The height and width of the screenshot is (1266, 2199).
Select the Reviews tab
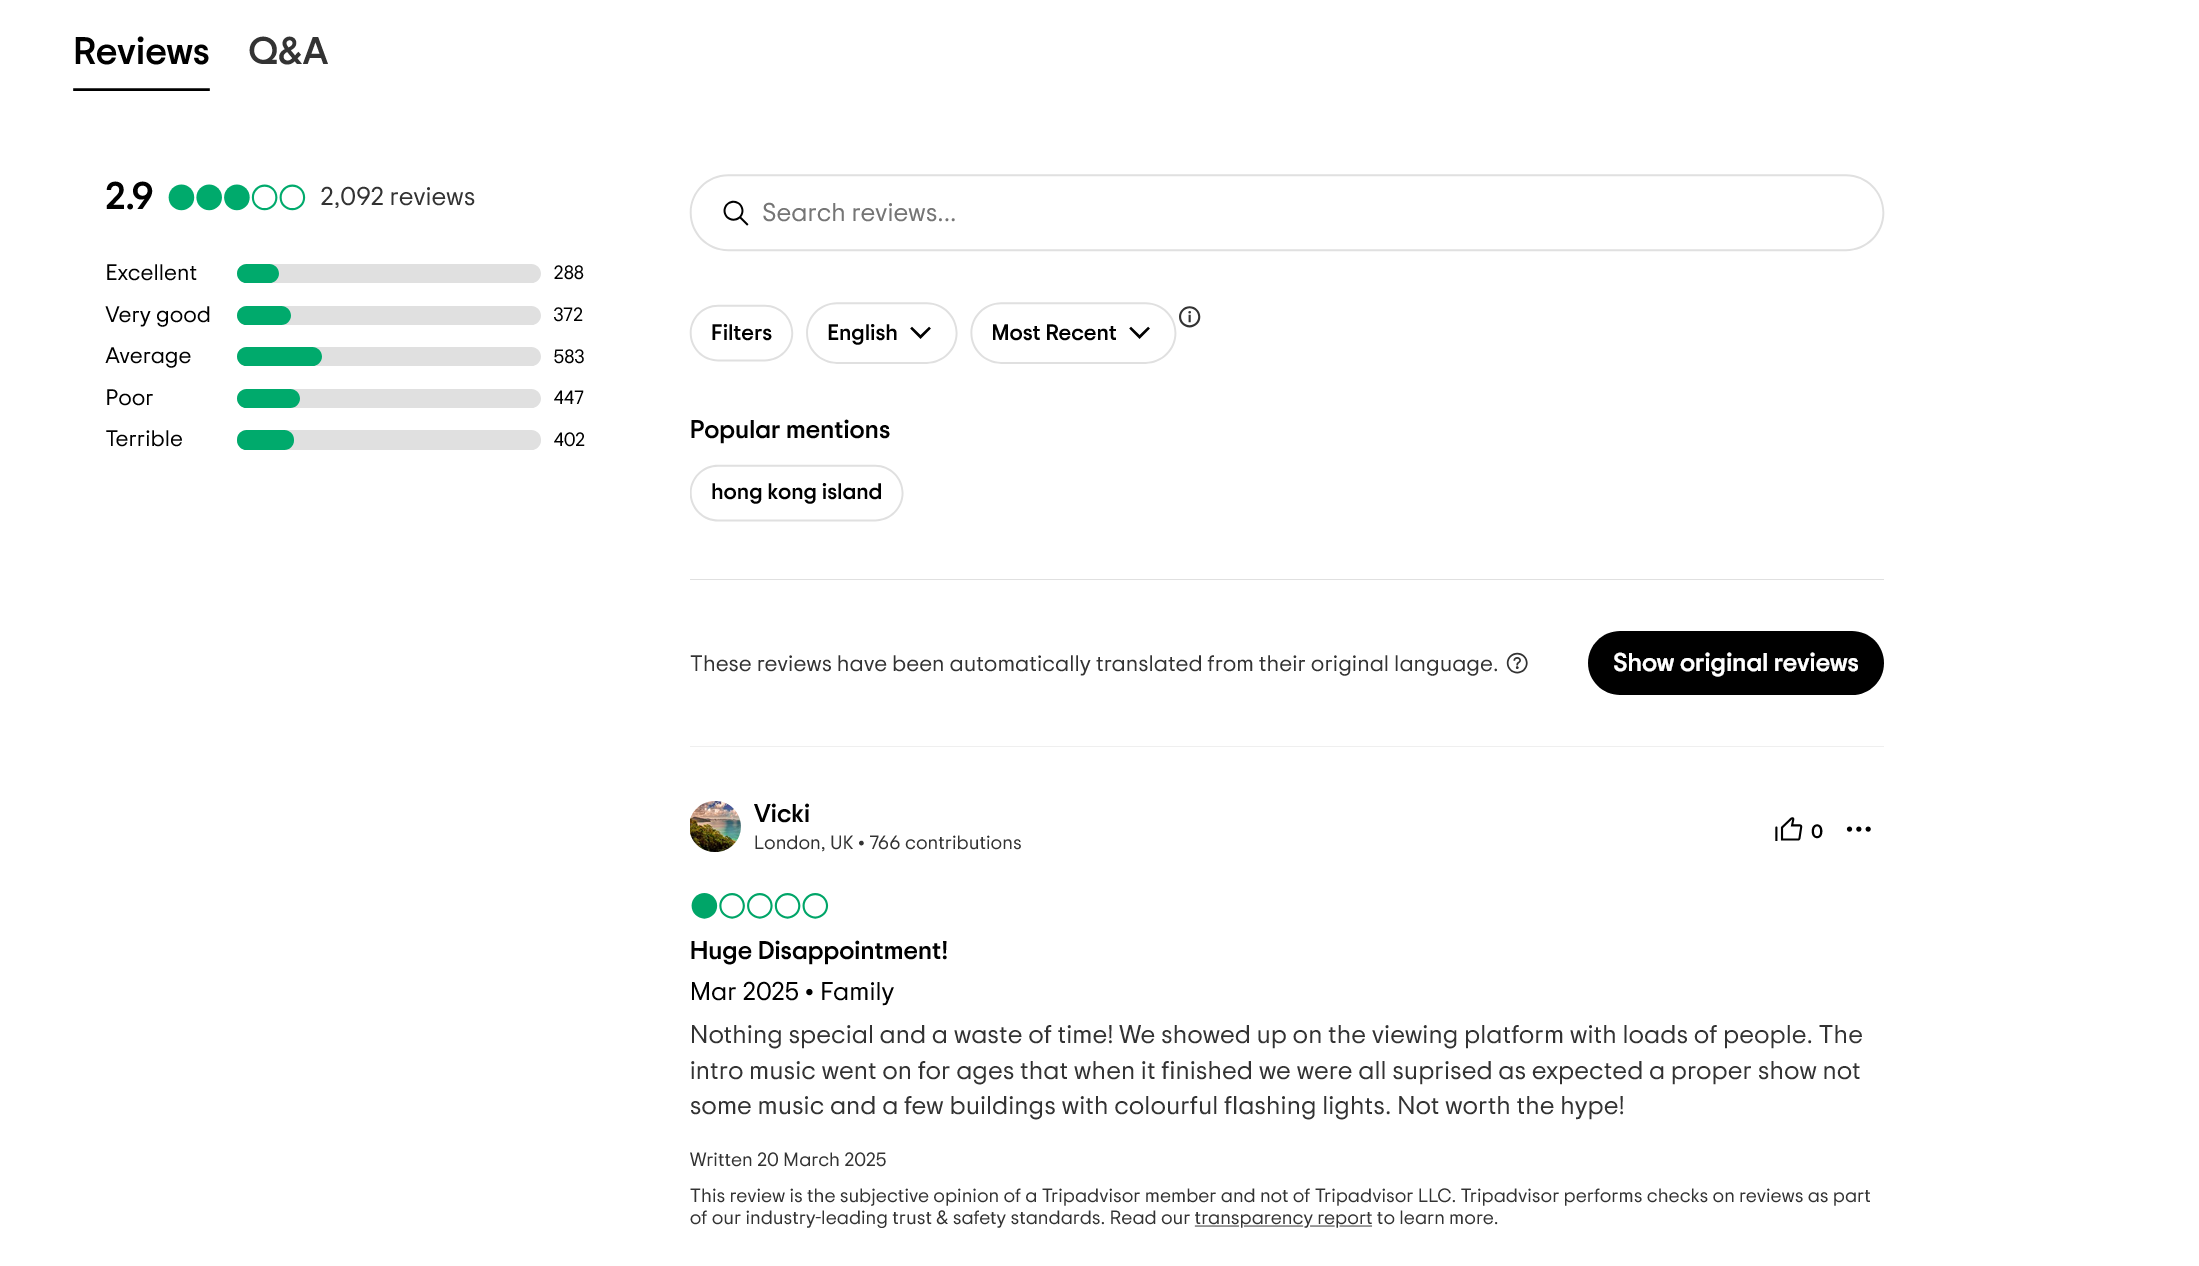click(x=141, y=51)
